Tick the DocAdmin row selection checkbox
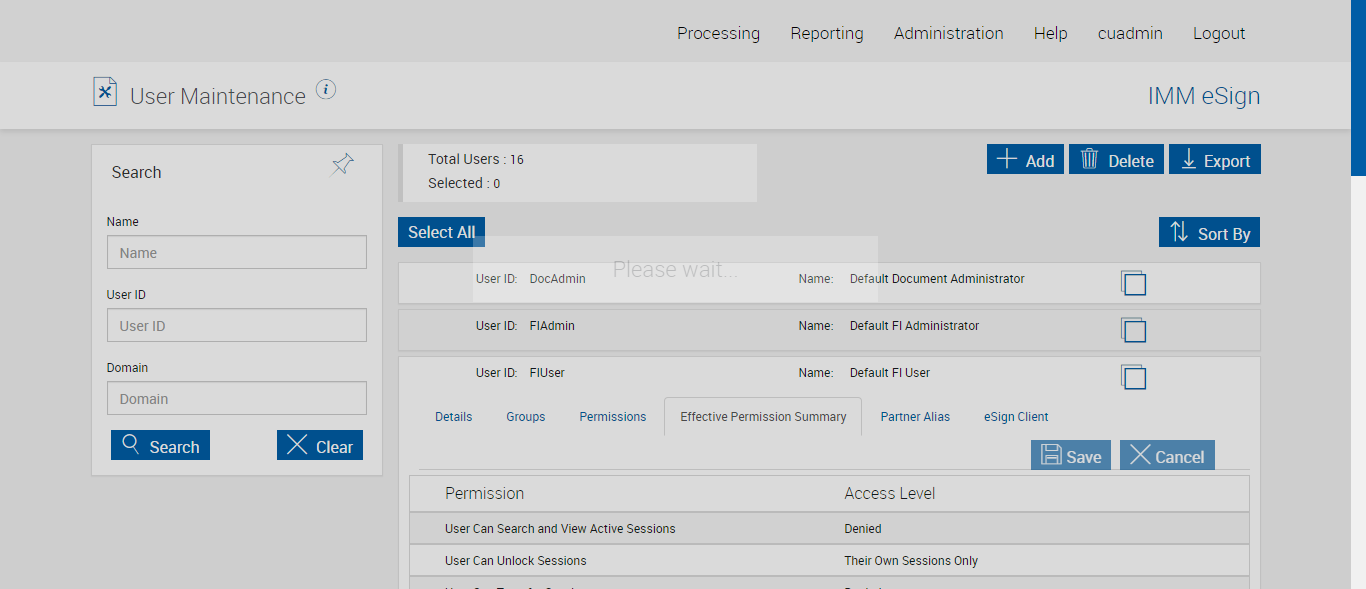 [1134, 283]
